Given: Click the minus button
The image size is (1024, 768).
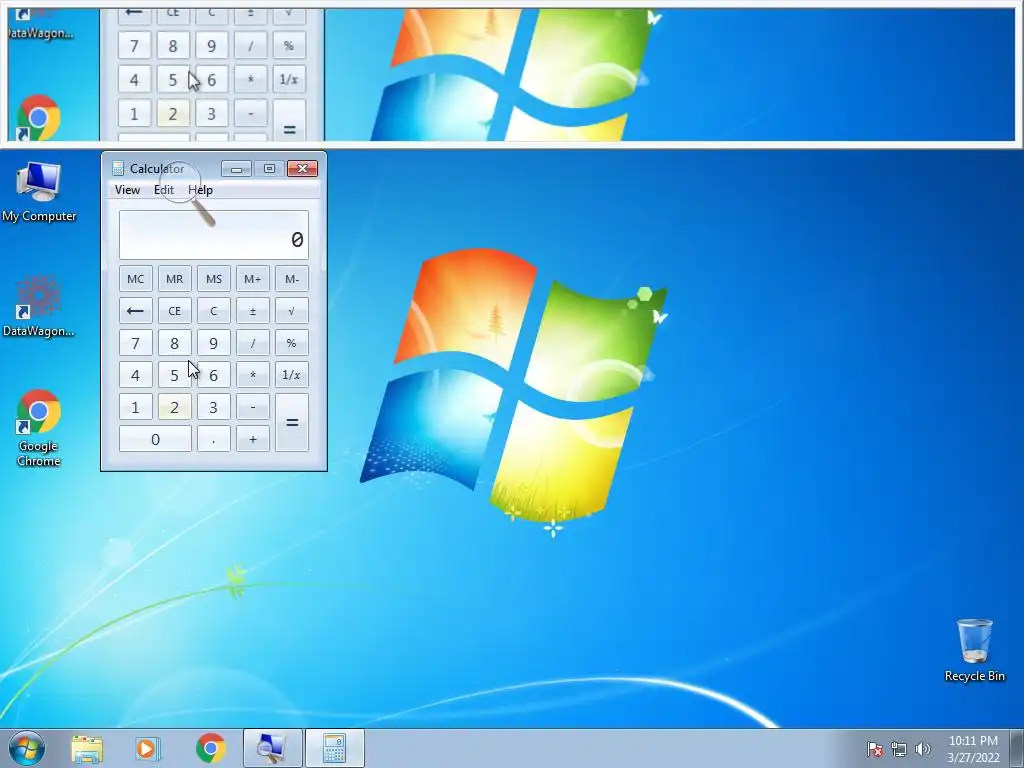Looking at the screenshot, I should [x=253, y=407].
